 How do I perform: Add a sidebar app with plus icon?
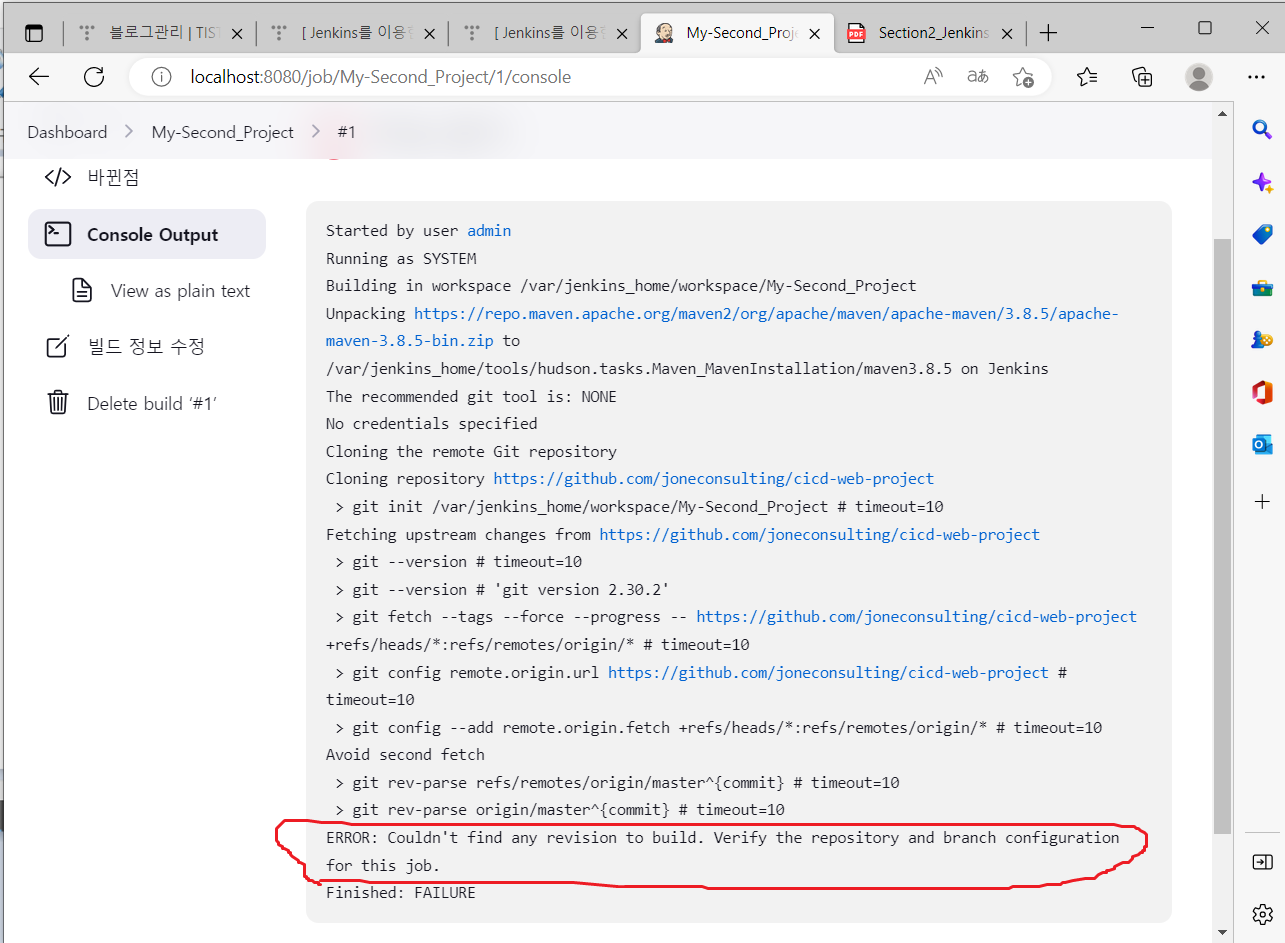pos(1262,502)
